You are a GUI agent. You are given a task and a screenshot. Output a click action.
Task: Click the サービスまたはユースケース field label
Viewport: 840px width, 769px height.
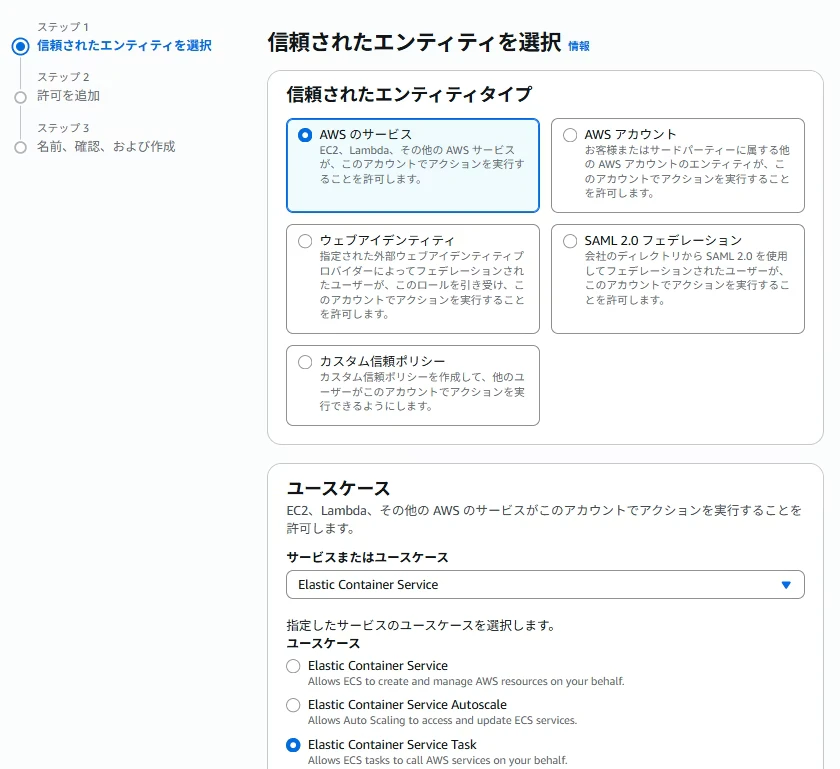click(368, 557)
